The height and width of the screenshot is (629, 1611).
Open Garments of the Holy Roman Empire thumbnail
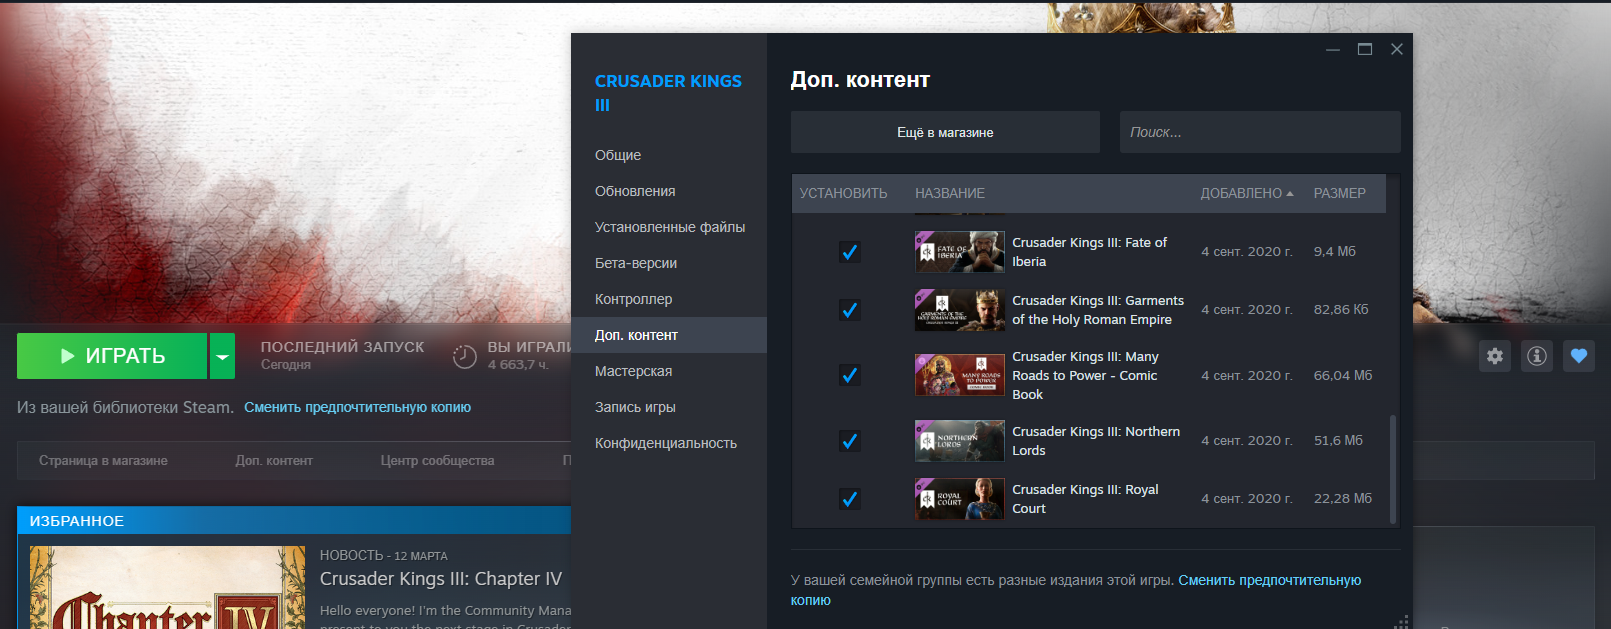click(x=960, y=310)
